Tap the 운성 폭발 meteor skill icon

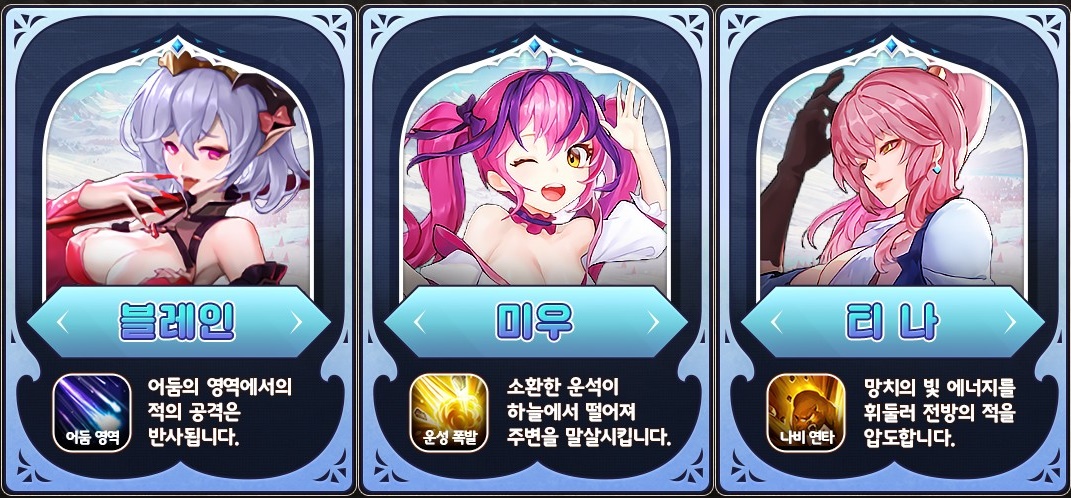449,413
